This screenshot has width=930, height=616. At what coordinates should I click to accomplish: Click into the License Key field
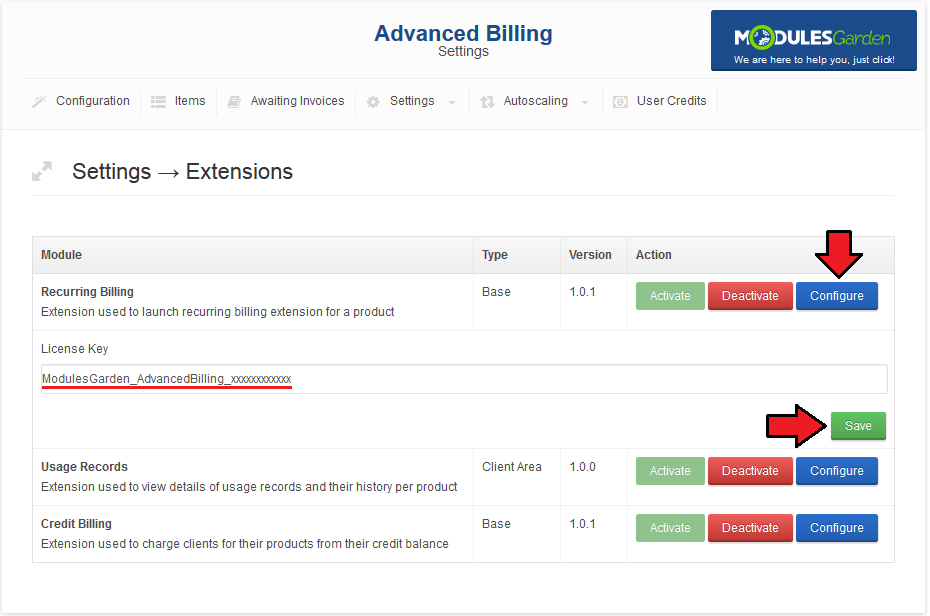coord(464,379)
